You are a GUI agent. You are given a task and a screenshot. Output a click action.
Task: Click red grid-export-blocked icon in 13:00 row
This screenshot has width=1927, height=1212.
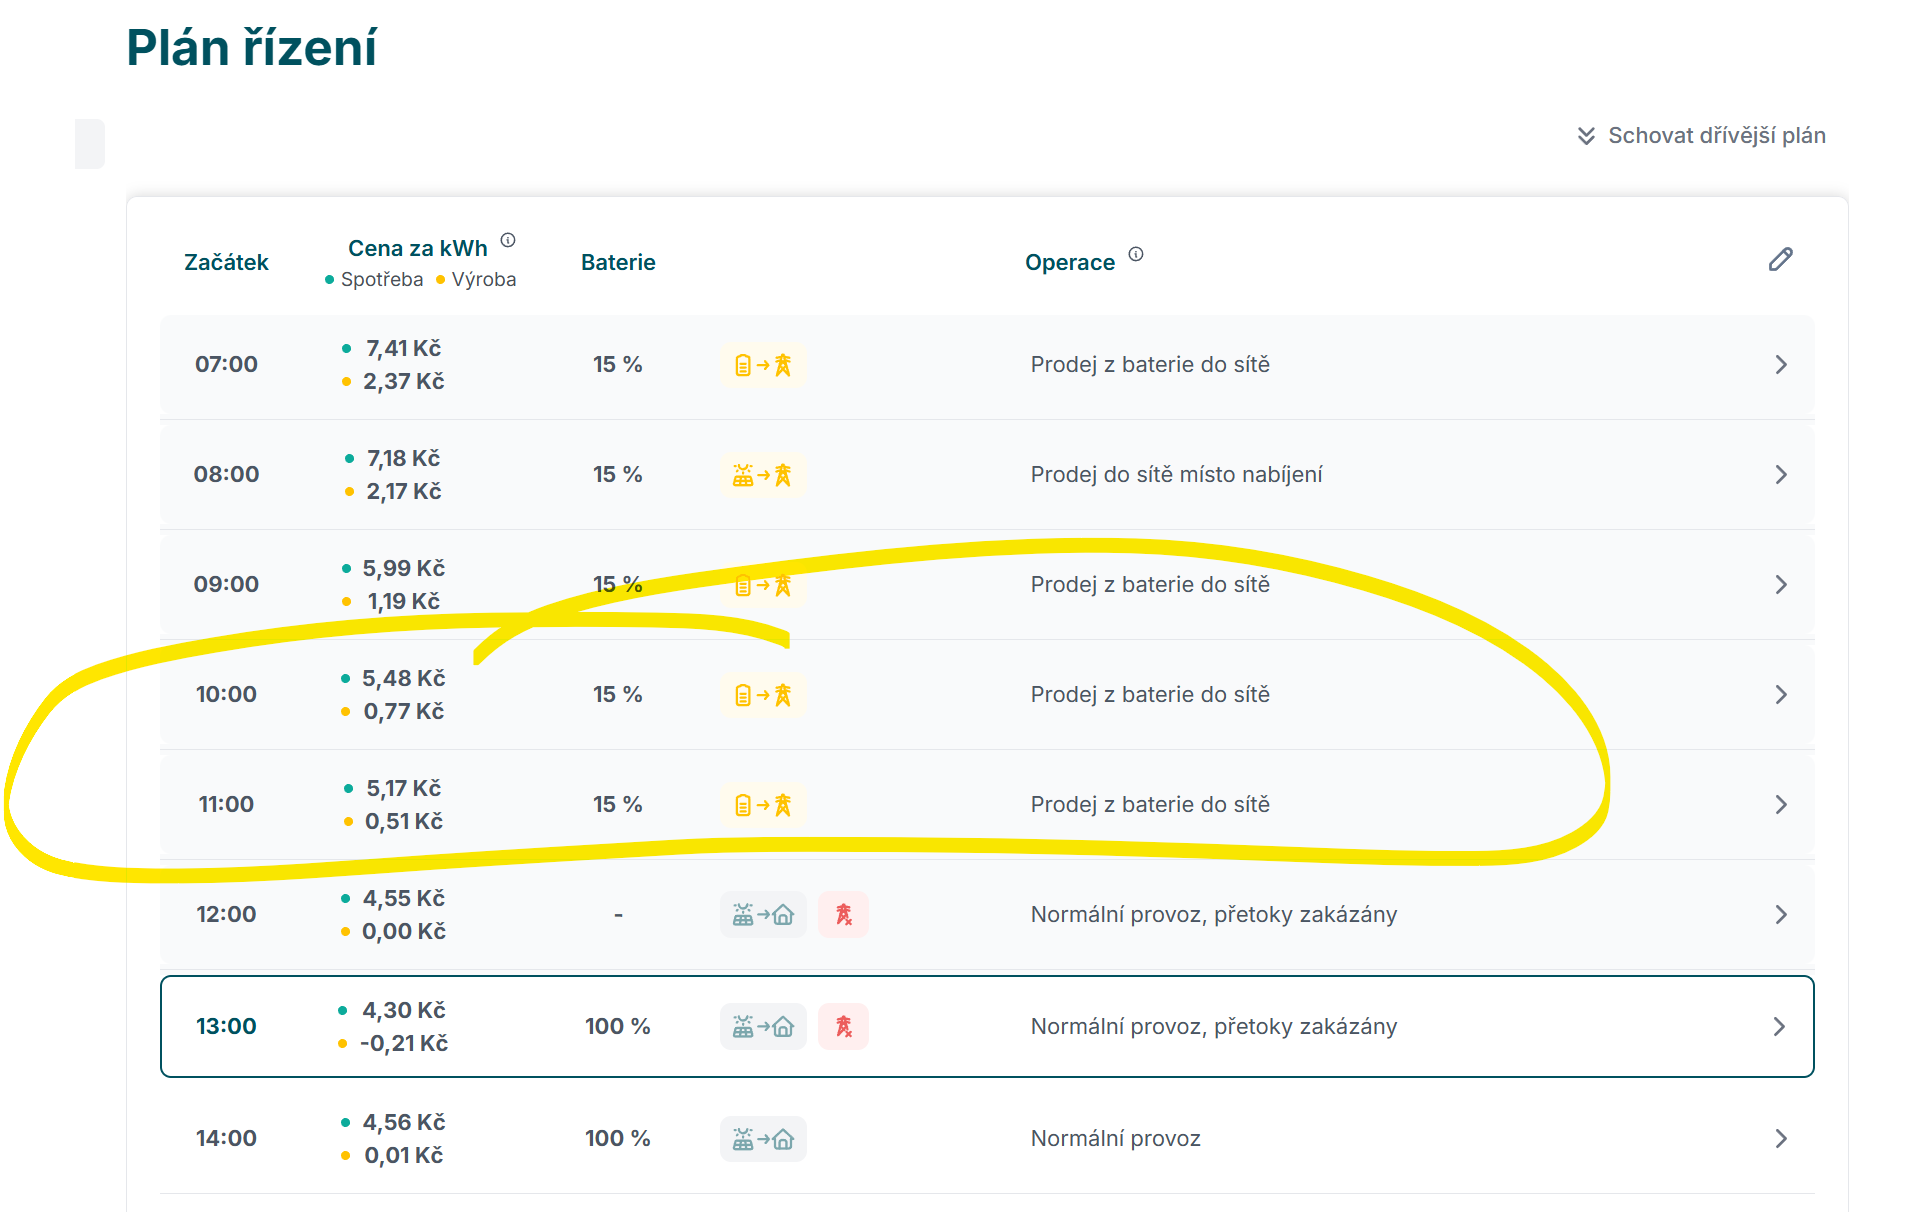tap(843, 1027)
